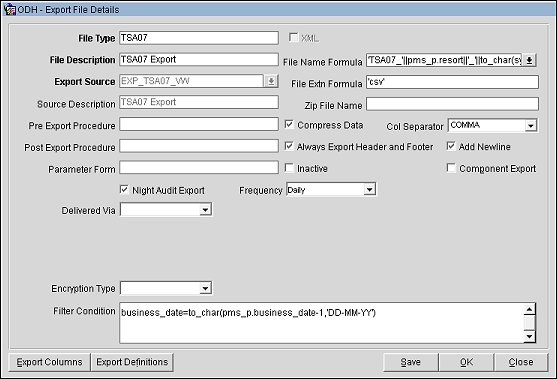Toggle the Add Newline checkbox
This screenshot has width=557, height=379.
point(451,146)
